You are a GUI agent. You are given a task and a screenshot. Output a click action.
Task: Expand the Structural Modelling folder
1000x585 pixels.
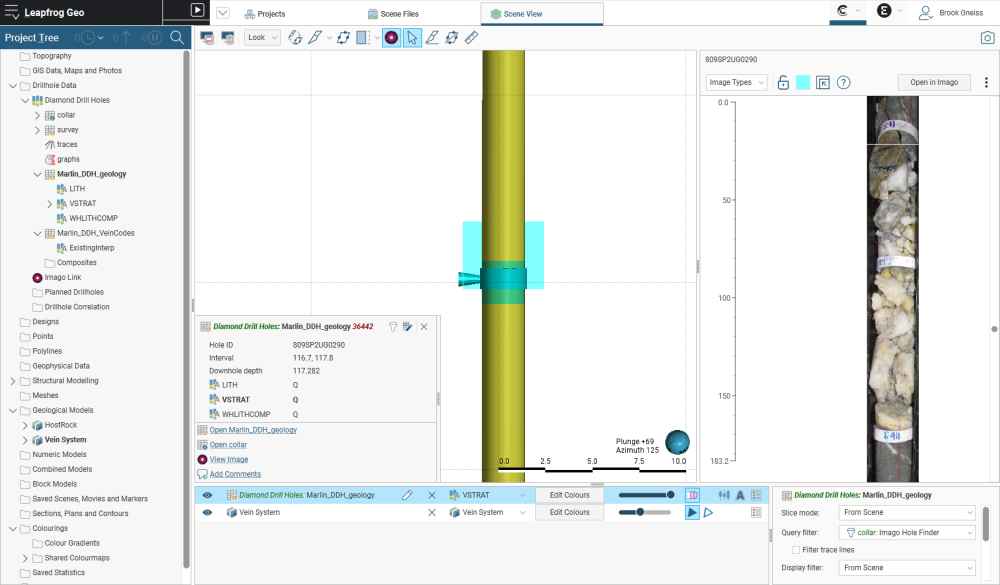pyautogui.click(x=13, y=381)
